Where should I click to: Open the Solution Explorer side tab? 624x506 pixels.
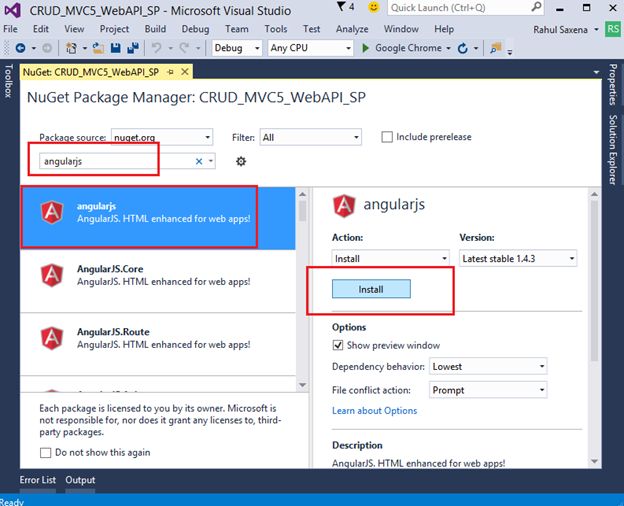[x=613, y=150]
